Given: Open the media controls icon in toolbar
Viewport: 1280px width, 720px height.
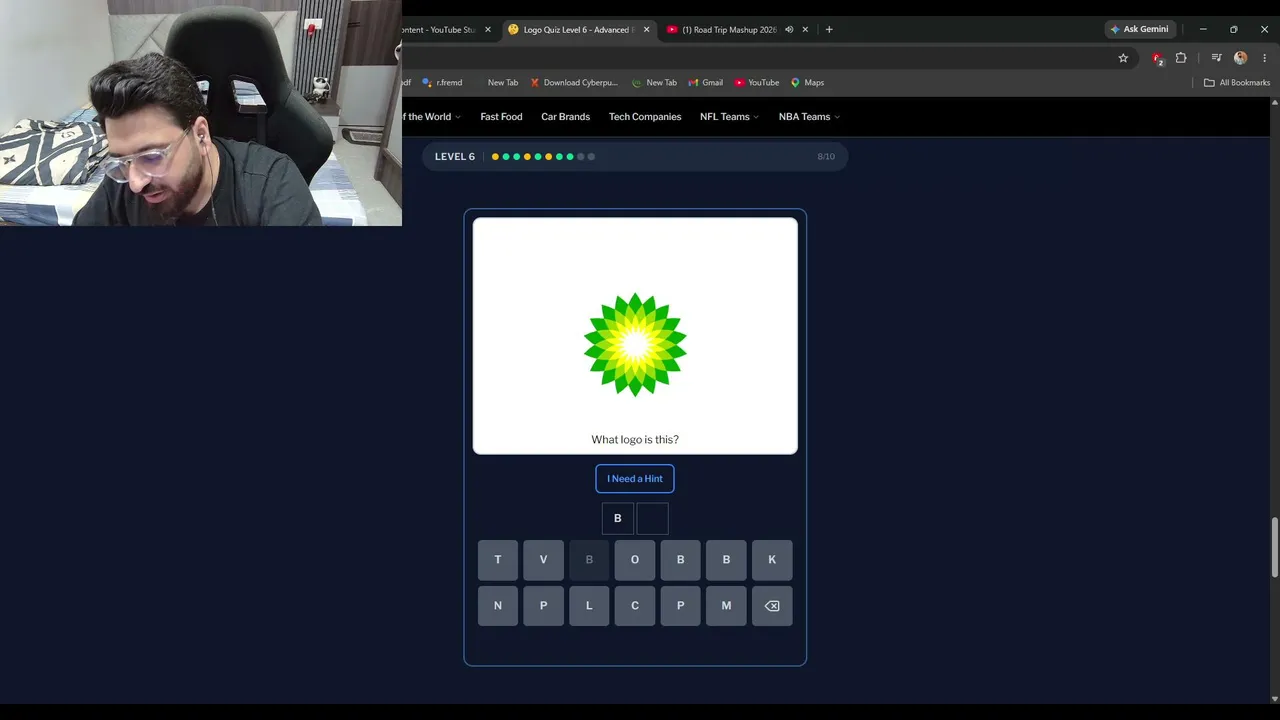Looking at the screenshot, I should pyautogui.click(x=1216, y=58).
